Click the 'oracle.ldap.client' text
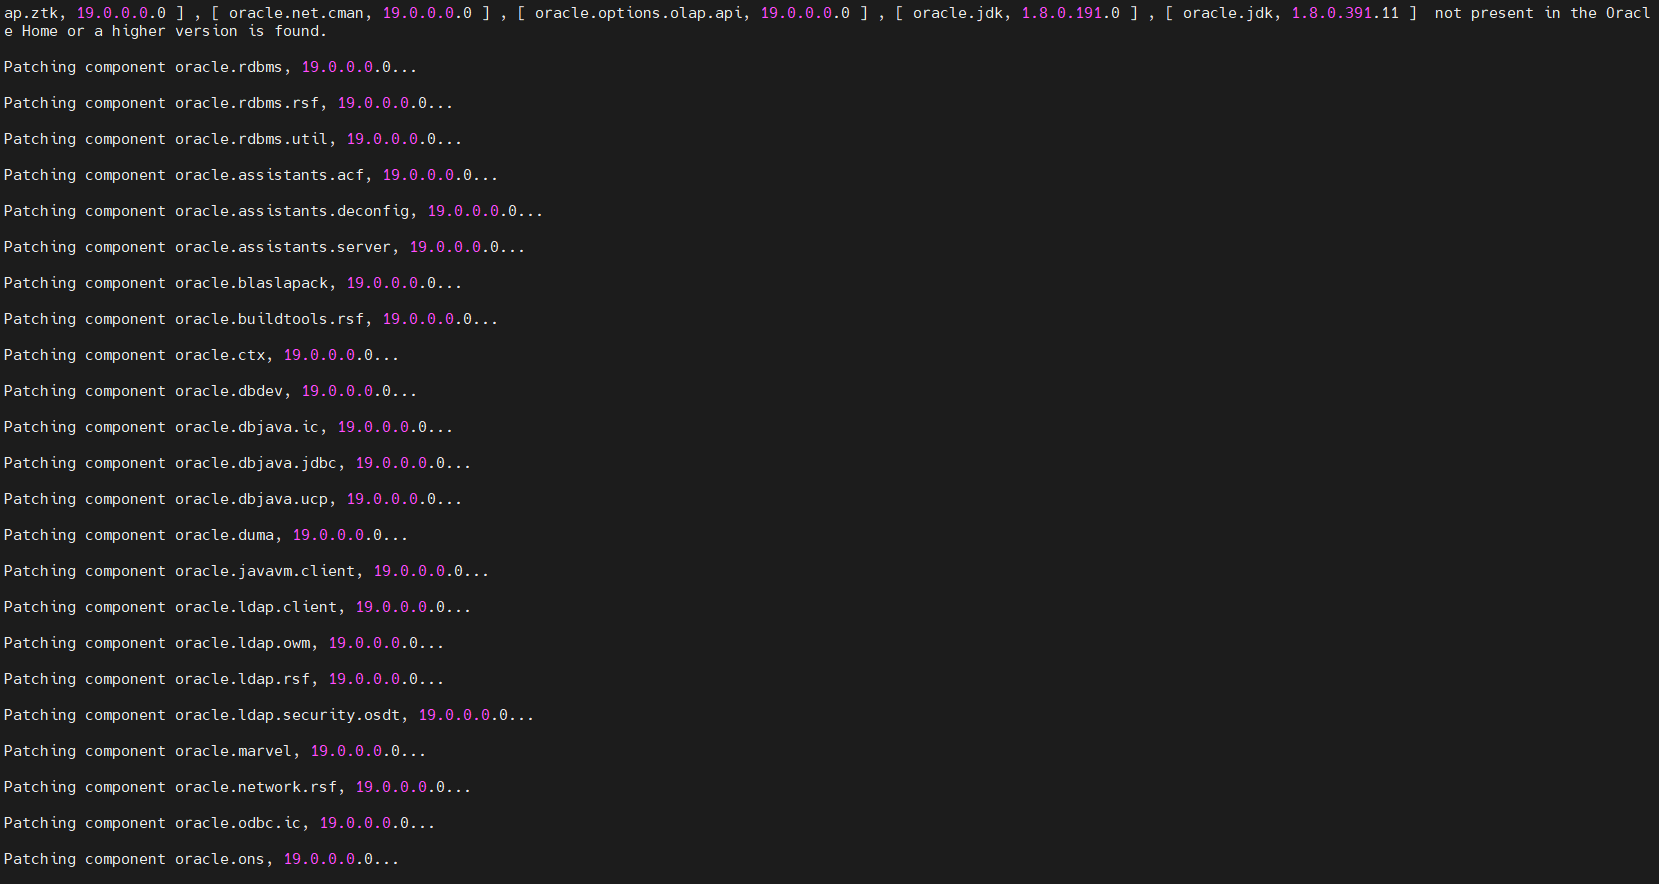The width and height of the screenshot is (1659, 884). [x=256, y=607]
